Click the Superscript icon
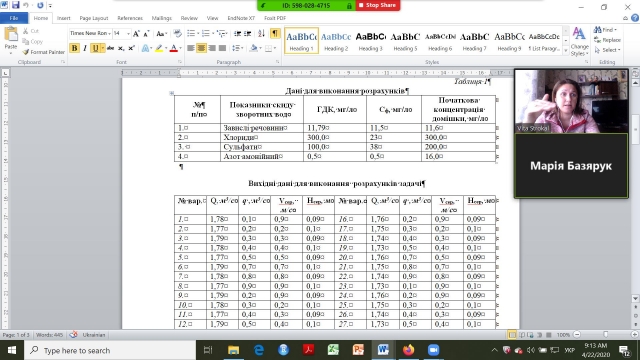 point(131,48)
